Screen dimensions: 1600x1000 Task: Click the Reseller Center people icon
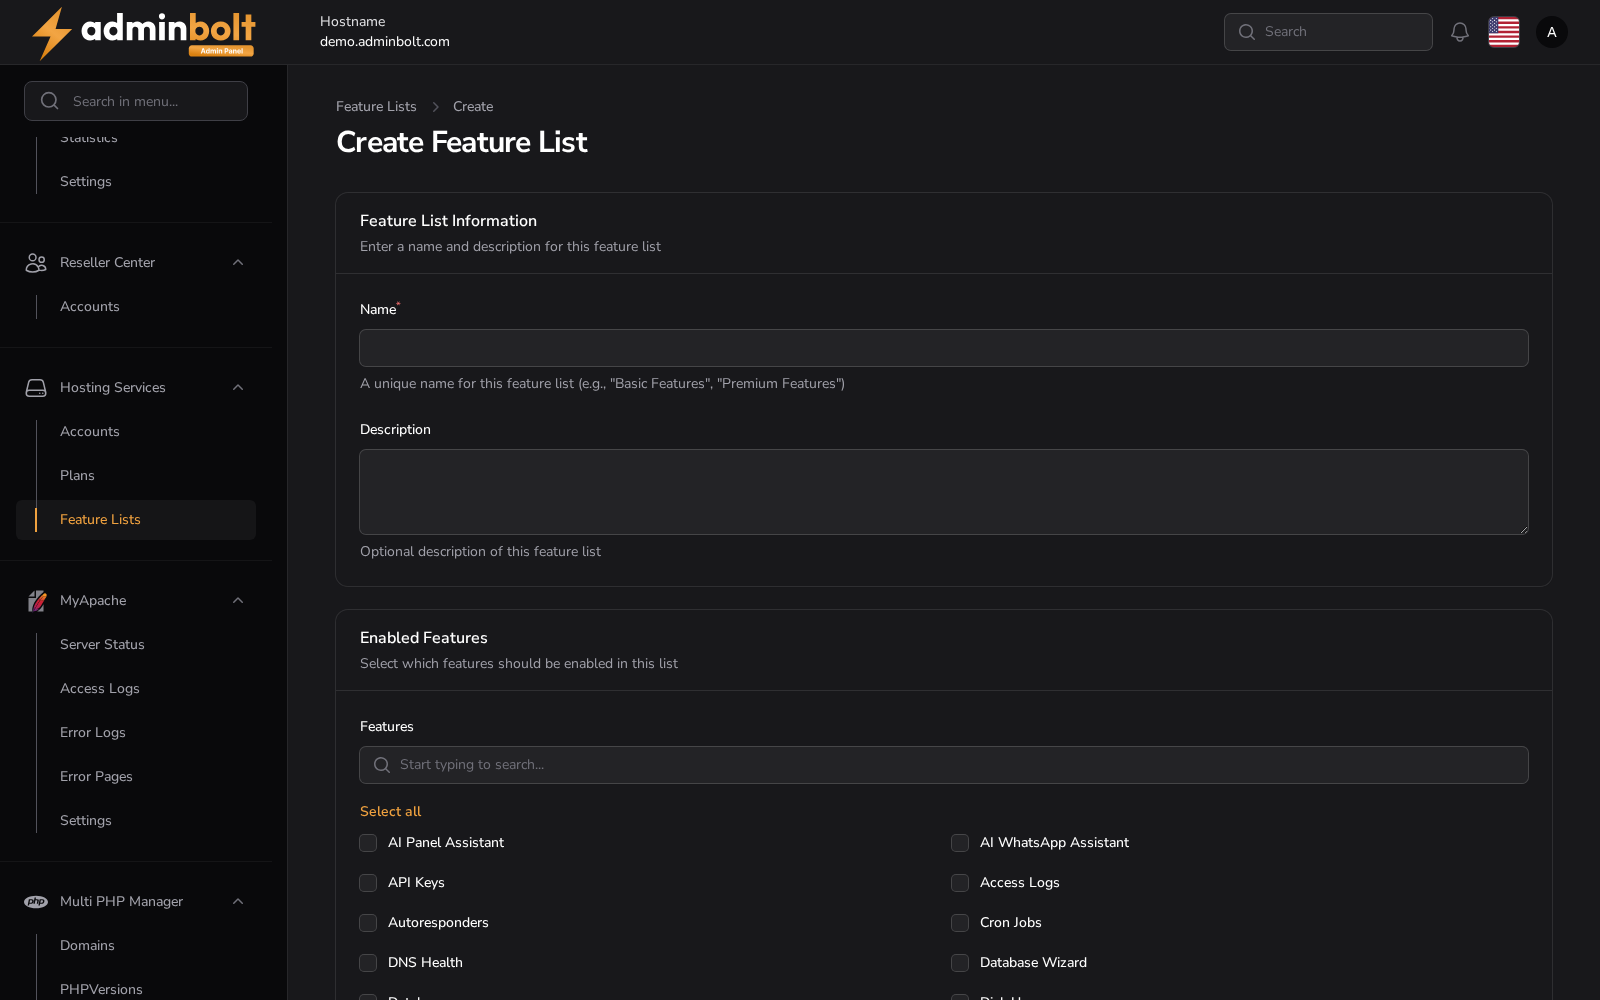[36, 262]
